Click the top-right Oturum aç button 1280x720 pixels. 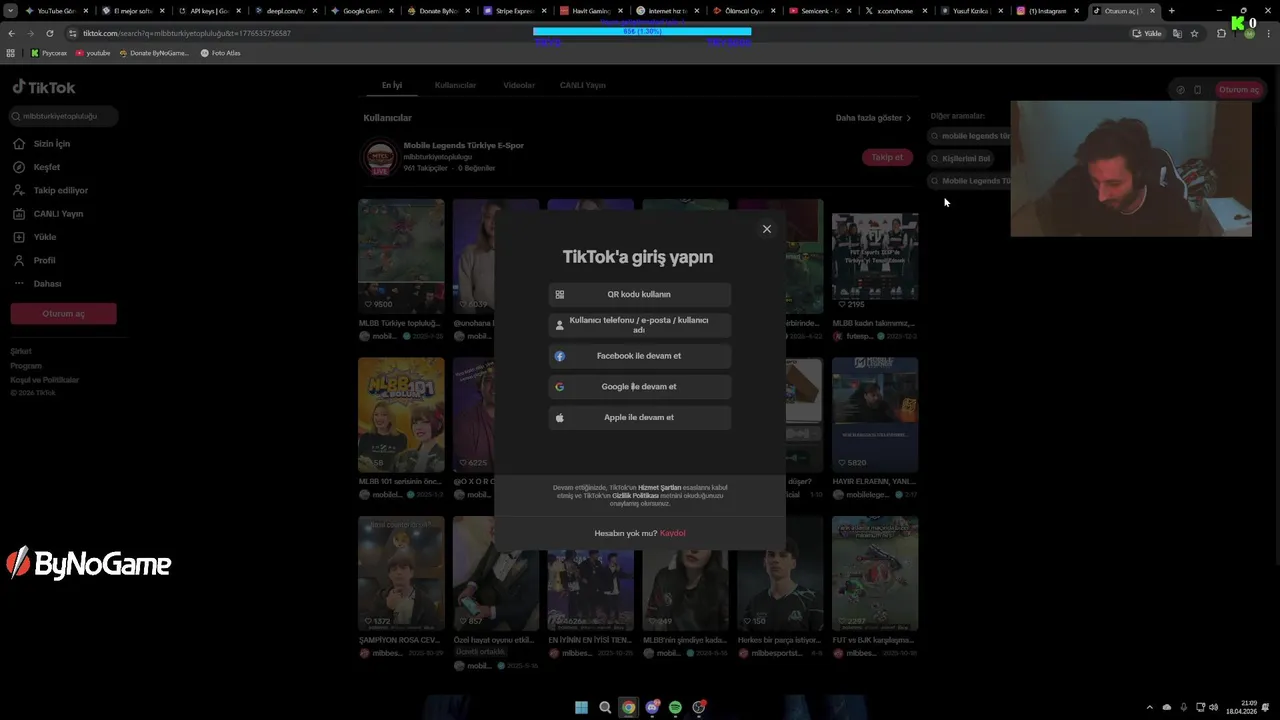coord(1239,90)
